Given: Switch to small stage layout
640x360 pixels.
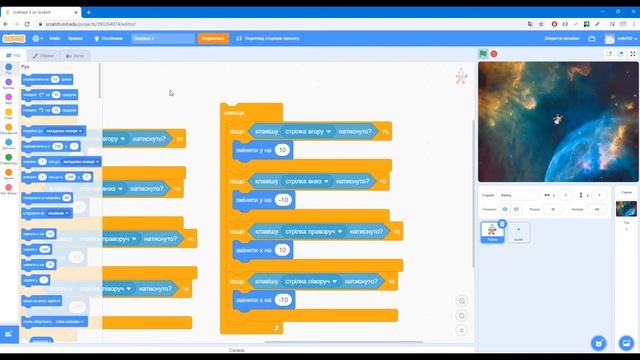Looking at the screenshot, I should (x=609, y=54).
